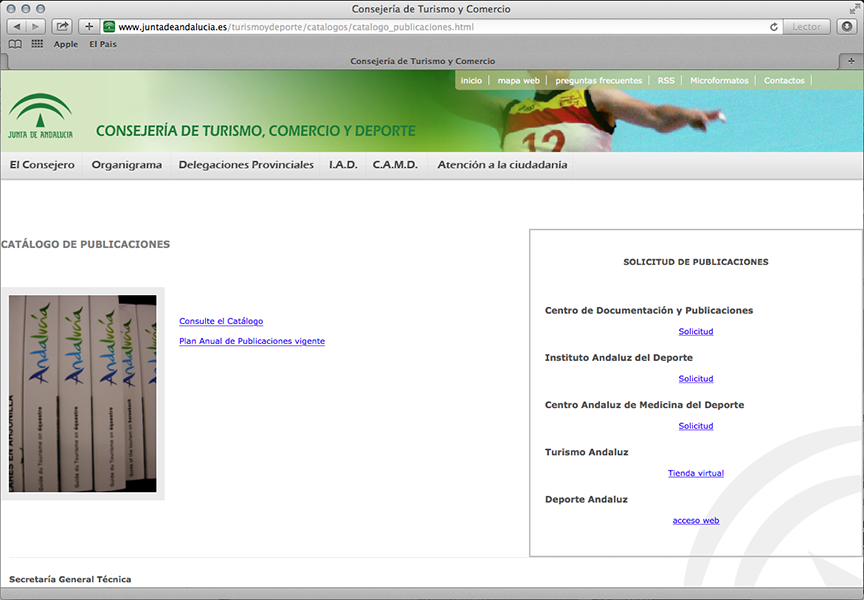
Task: Click the Andalucía books thumbnail image
Action: [x=83, y=393]
